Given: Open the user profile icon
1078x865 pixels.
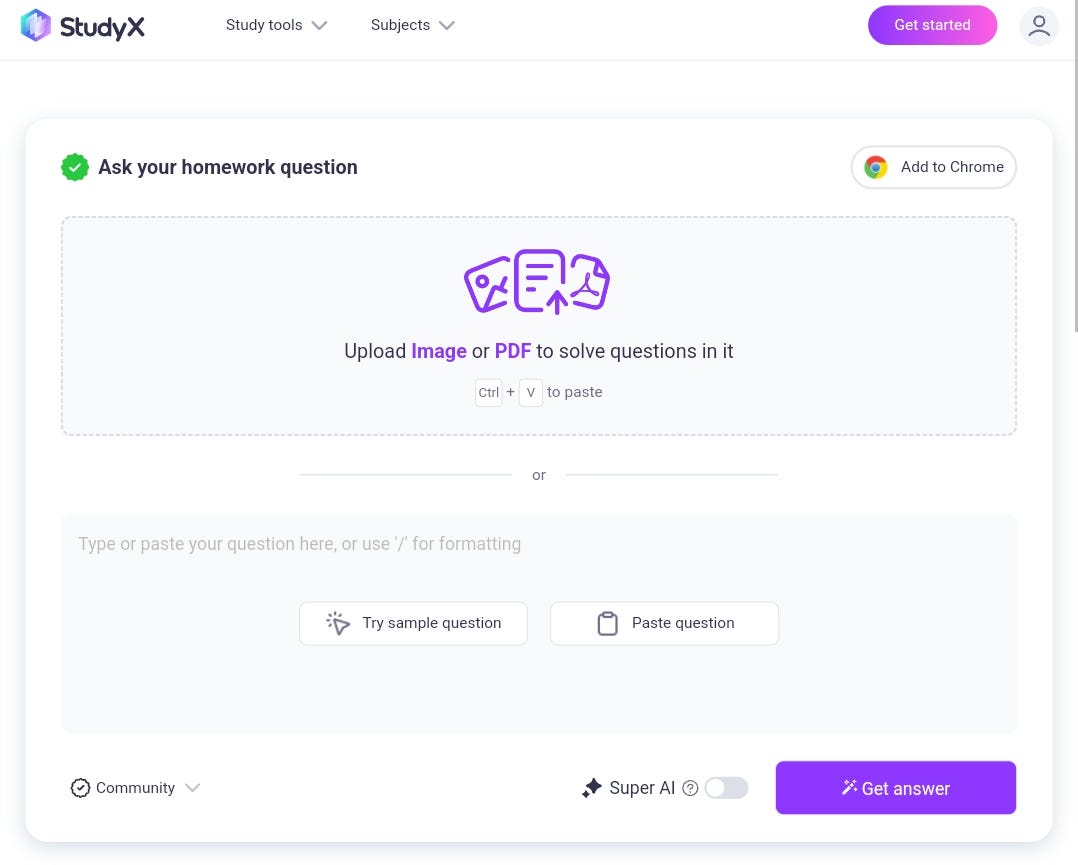Looking at the screenshot, I should [1039, 26].
